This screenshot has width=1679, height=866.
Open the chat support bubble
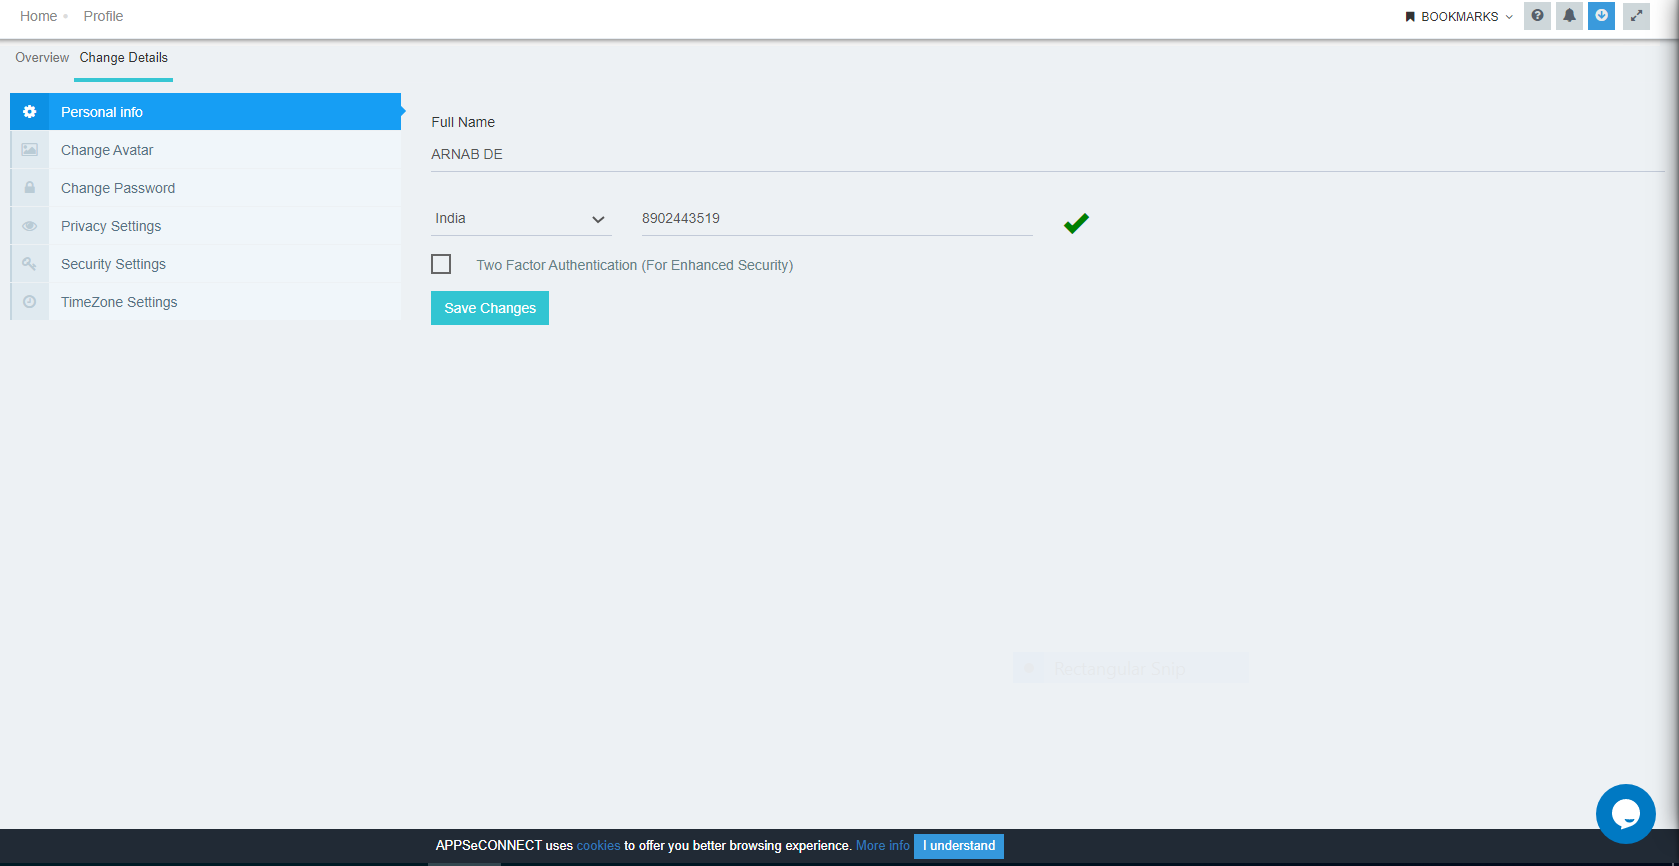tap(1625, 814)
